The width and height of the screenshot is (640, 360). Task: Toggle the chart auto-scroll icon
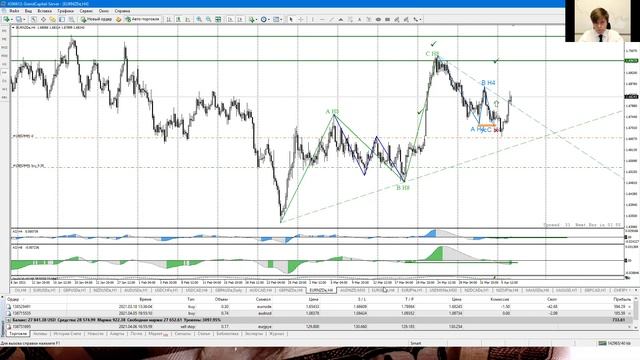point(230,19)
